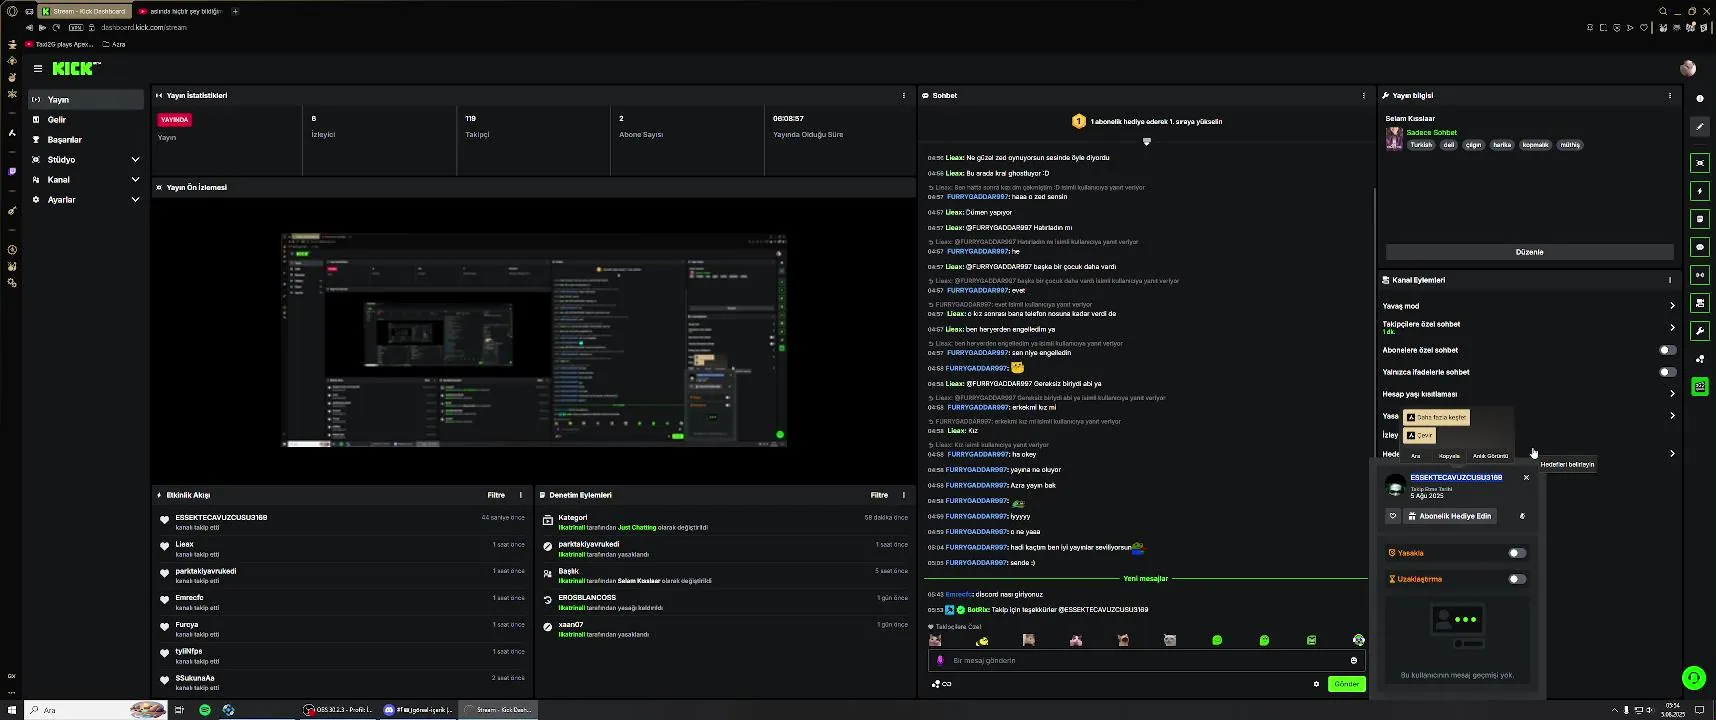Open a new browser tab
The height and width of the screenshot is (720, 1716).
coord(235,11)
